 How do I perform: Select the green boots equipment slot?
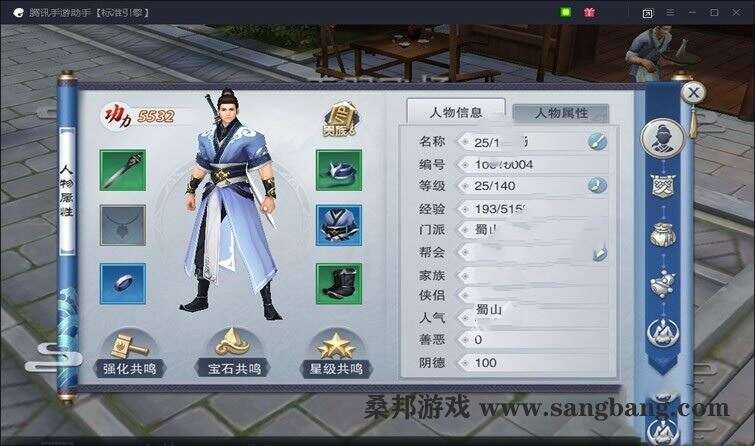click(339, 284)
